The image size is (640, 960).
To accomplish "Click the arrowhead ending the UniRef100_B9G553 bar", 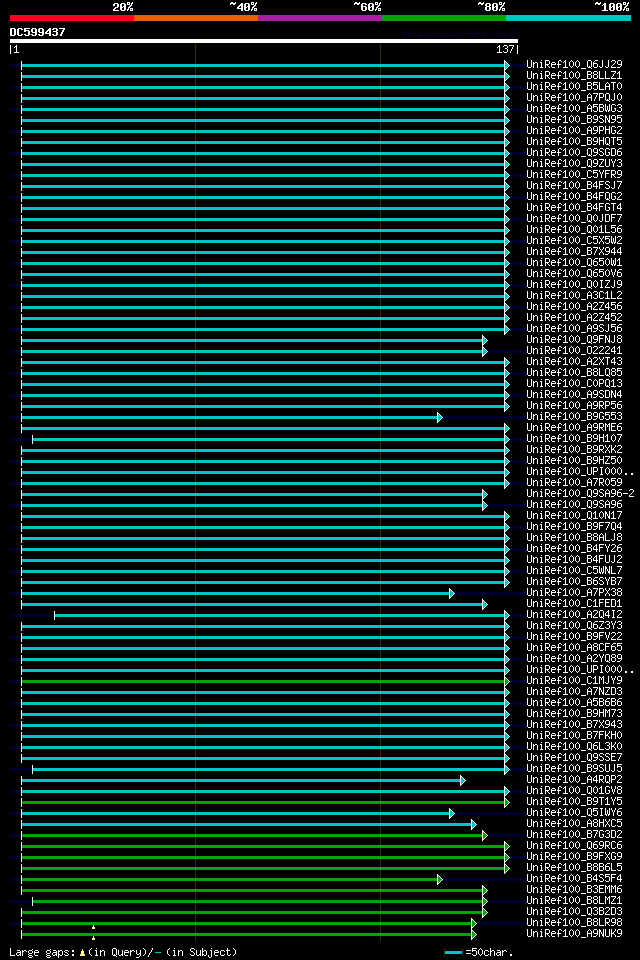I will [x=440, y=418].
